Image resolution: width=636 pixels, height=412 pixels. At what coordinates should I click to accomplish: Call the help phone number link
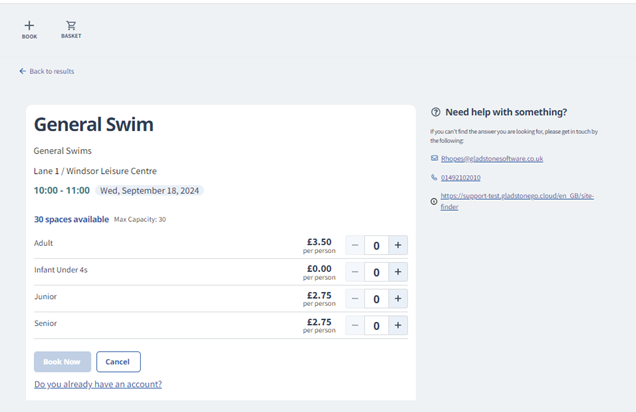click(460, 178)
